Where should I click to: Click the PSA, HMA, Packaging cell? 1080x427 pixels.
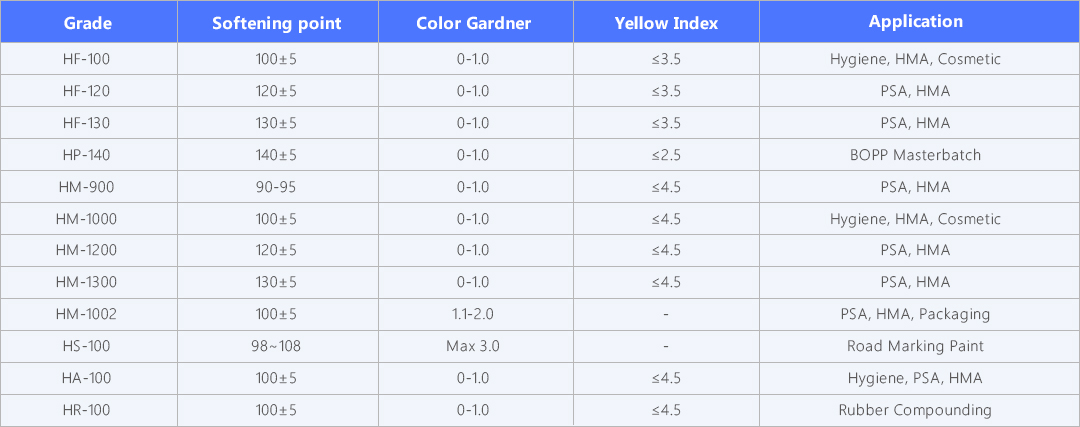pyautogui.click(x=915, y=314)
